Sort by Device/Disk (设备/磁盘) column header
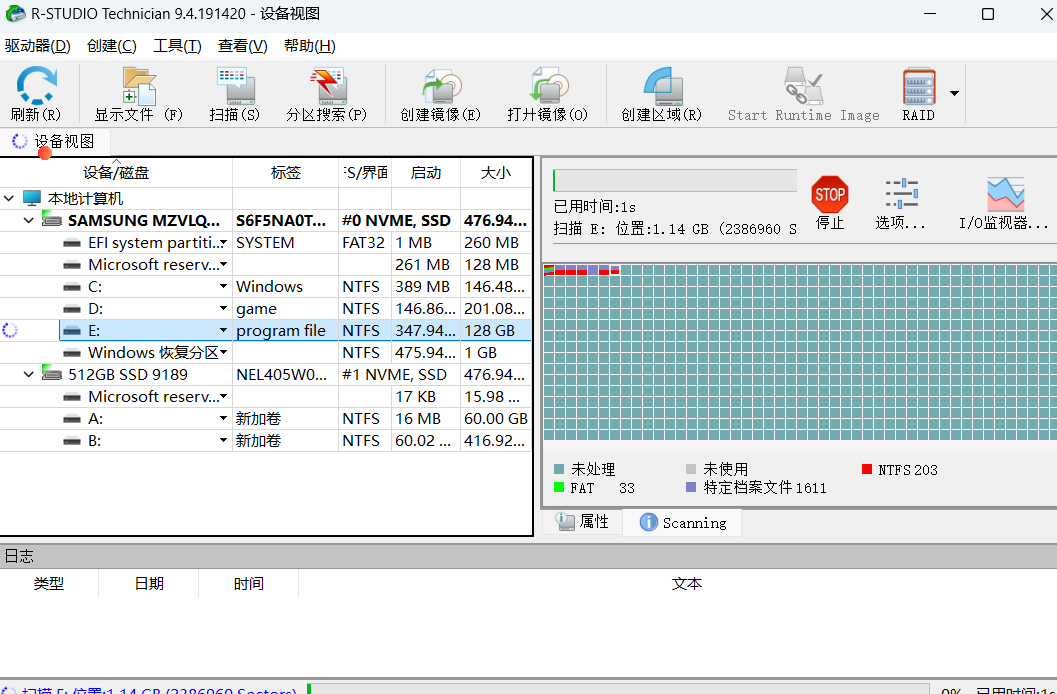The height and width of the screenshot is (694, 1057). (116, 172)
